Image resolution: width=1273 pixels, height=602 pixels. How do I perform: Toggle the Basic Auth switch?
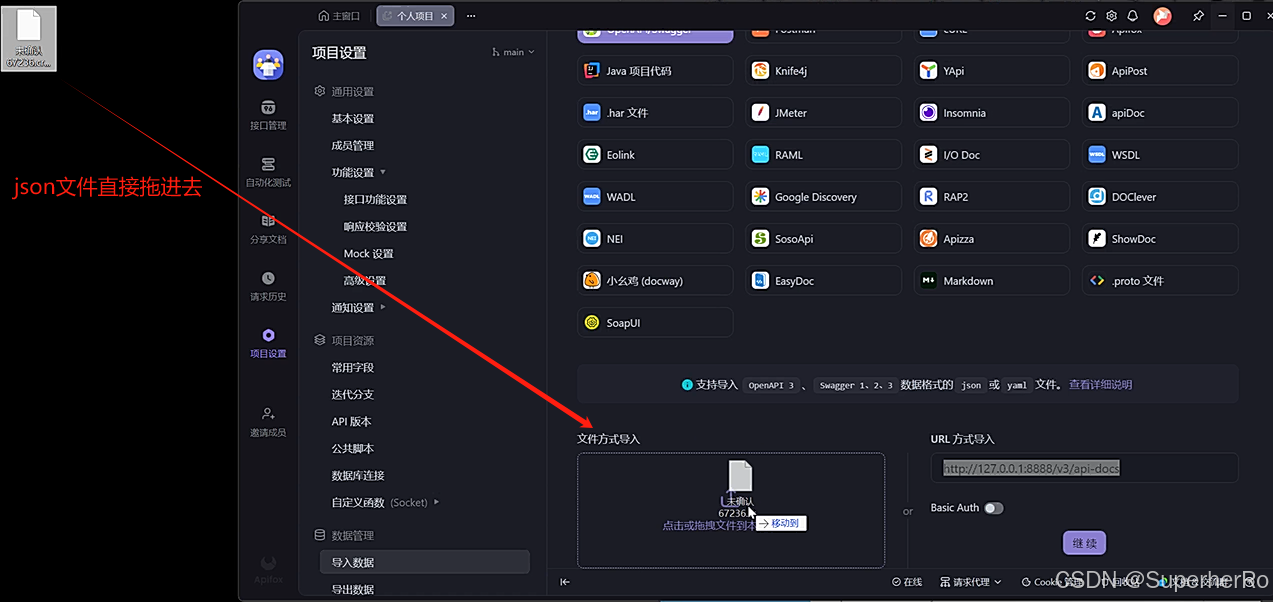tap(993, 508)
